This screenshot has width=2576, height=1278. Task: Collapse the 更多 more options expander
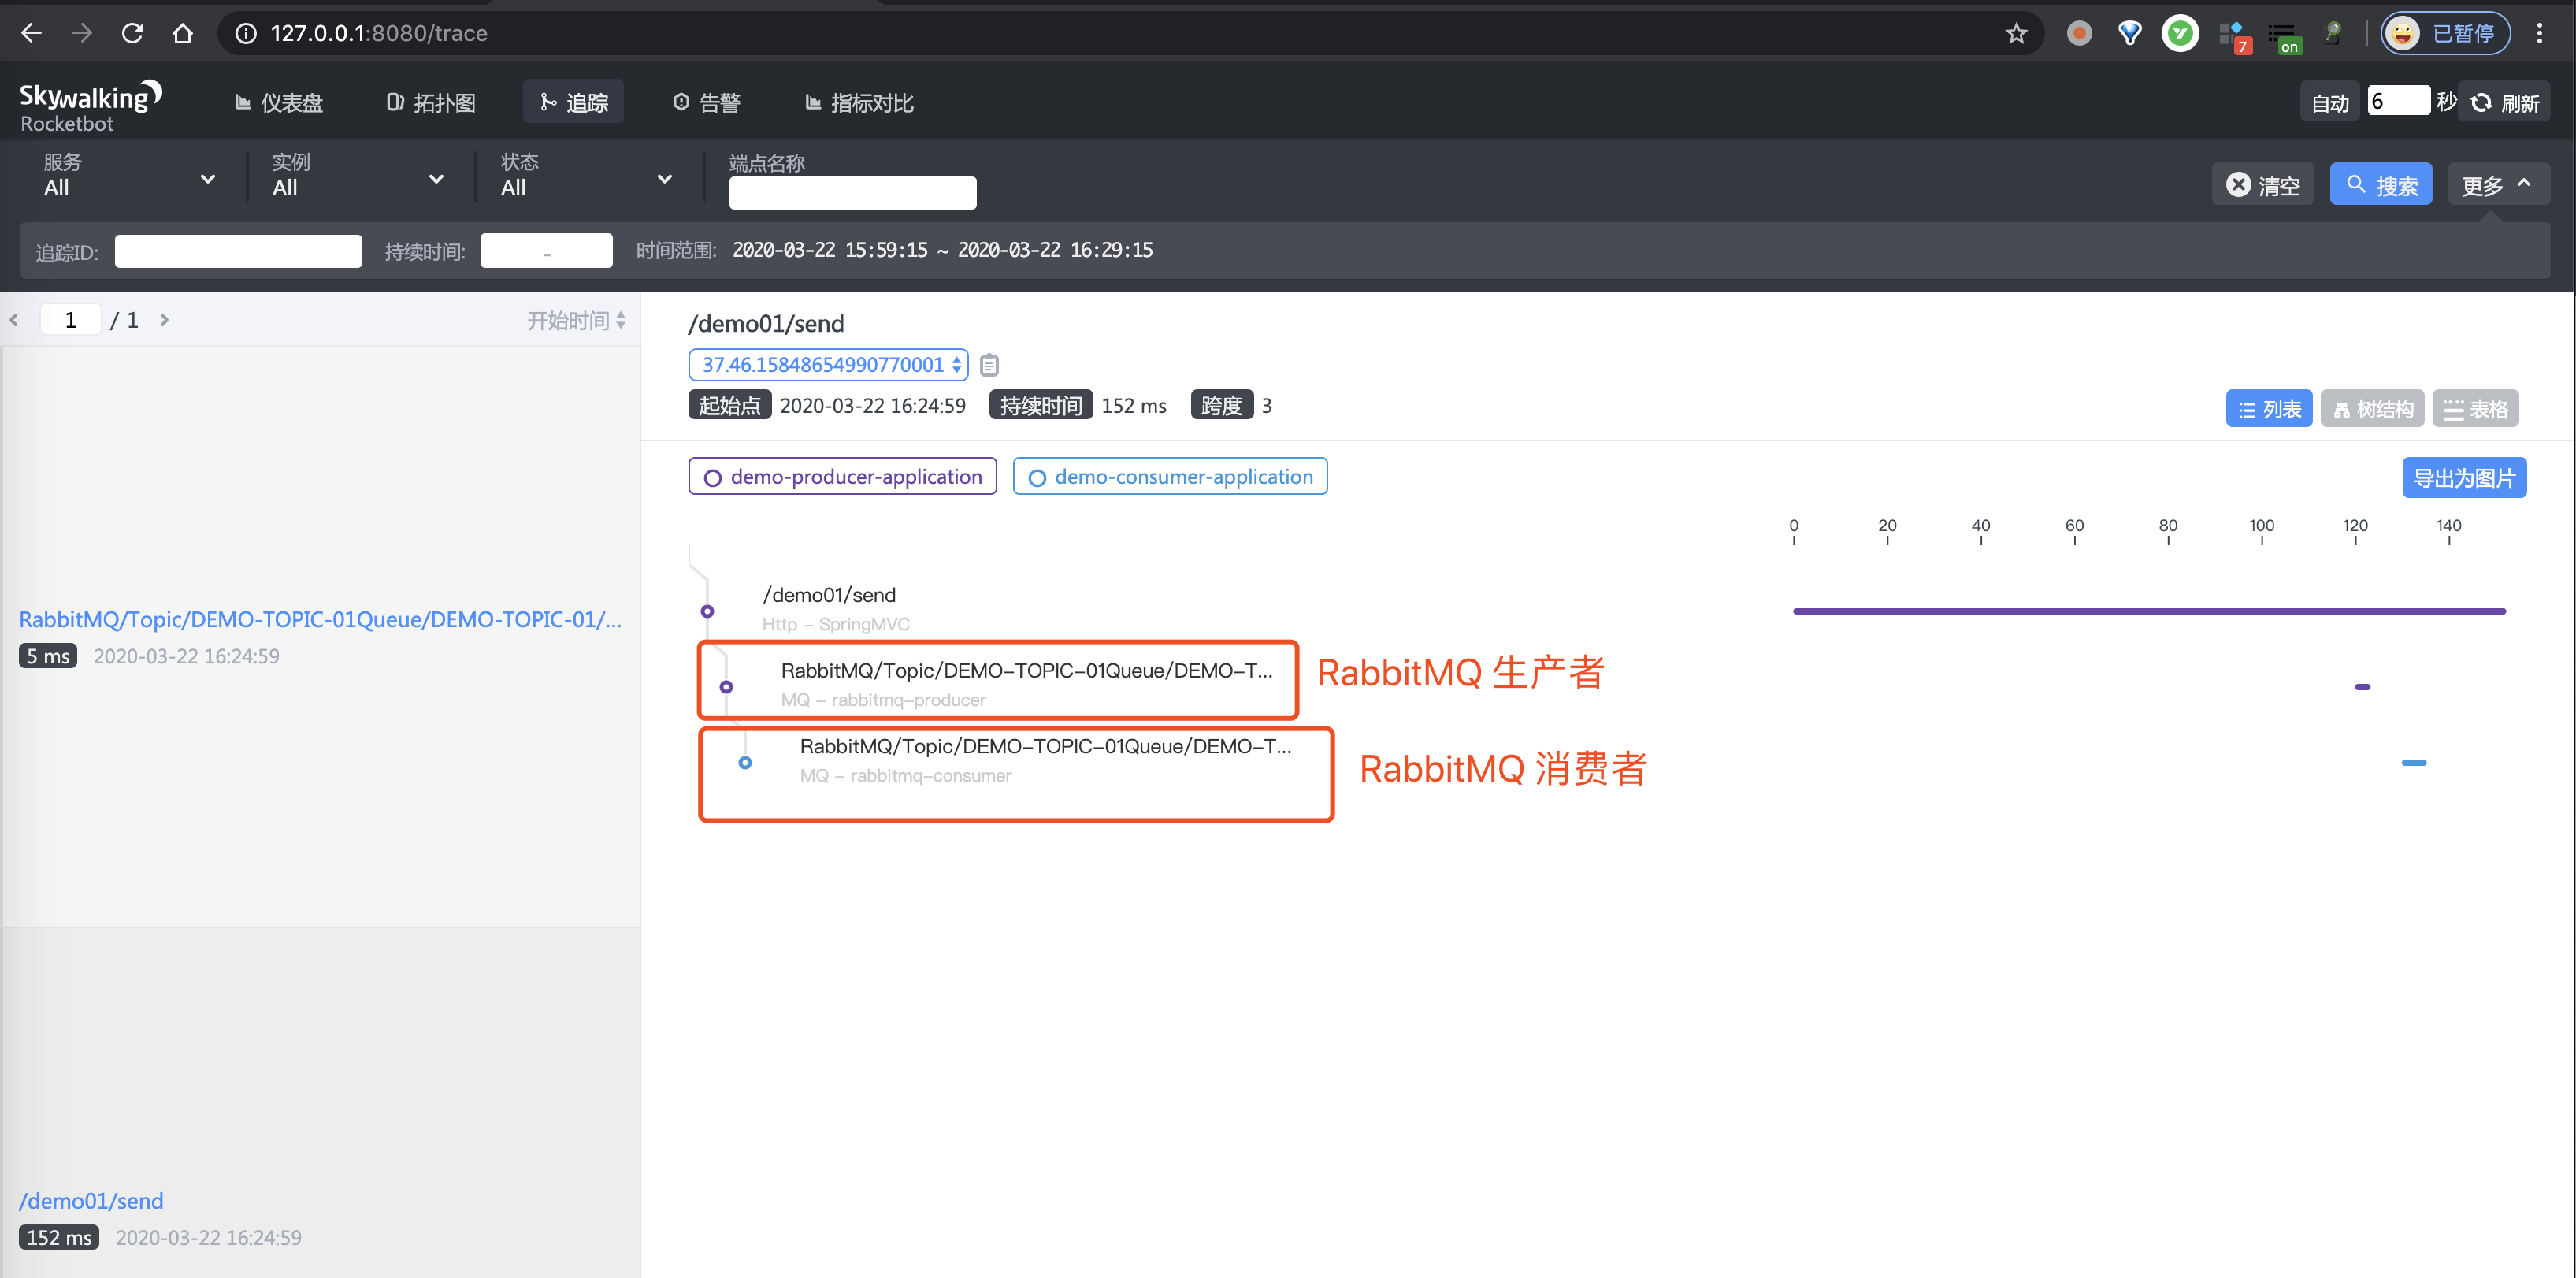pyautogui.click(x=2498, y=185)
